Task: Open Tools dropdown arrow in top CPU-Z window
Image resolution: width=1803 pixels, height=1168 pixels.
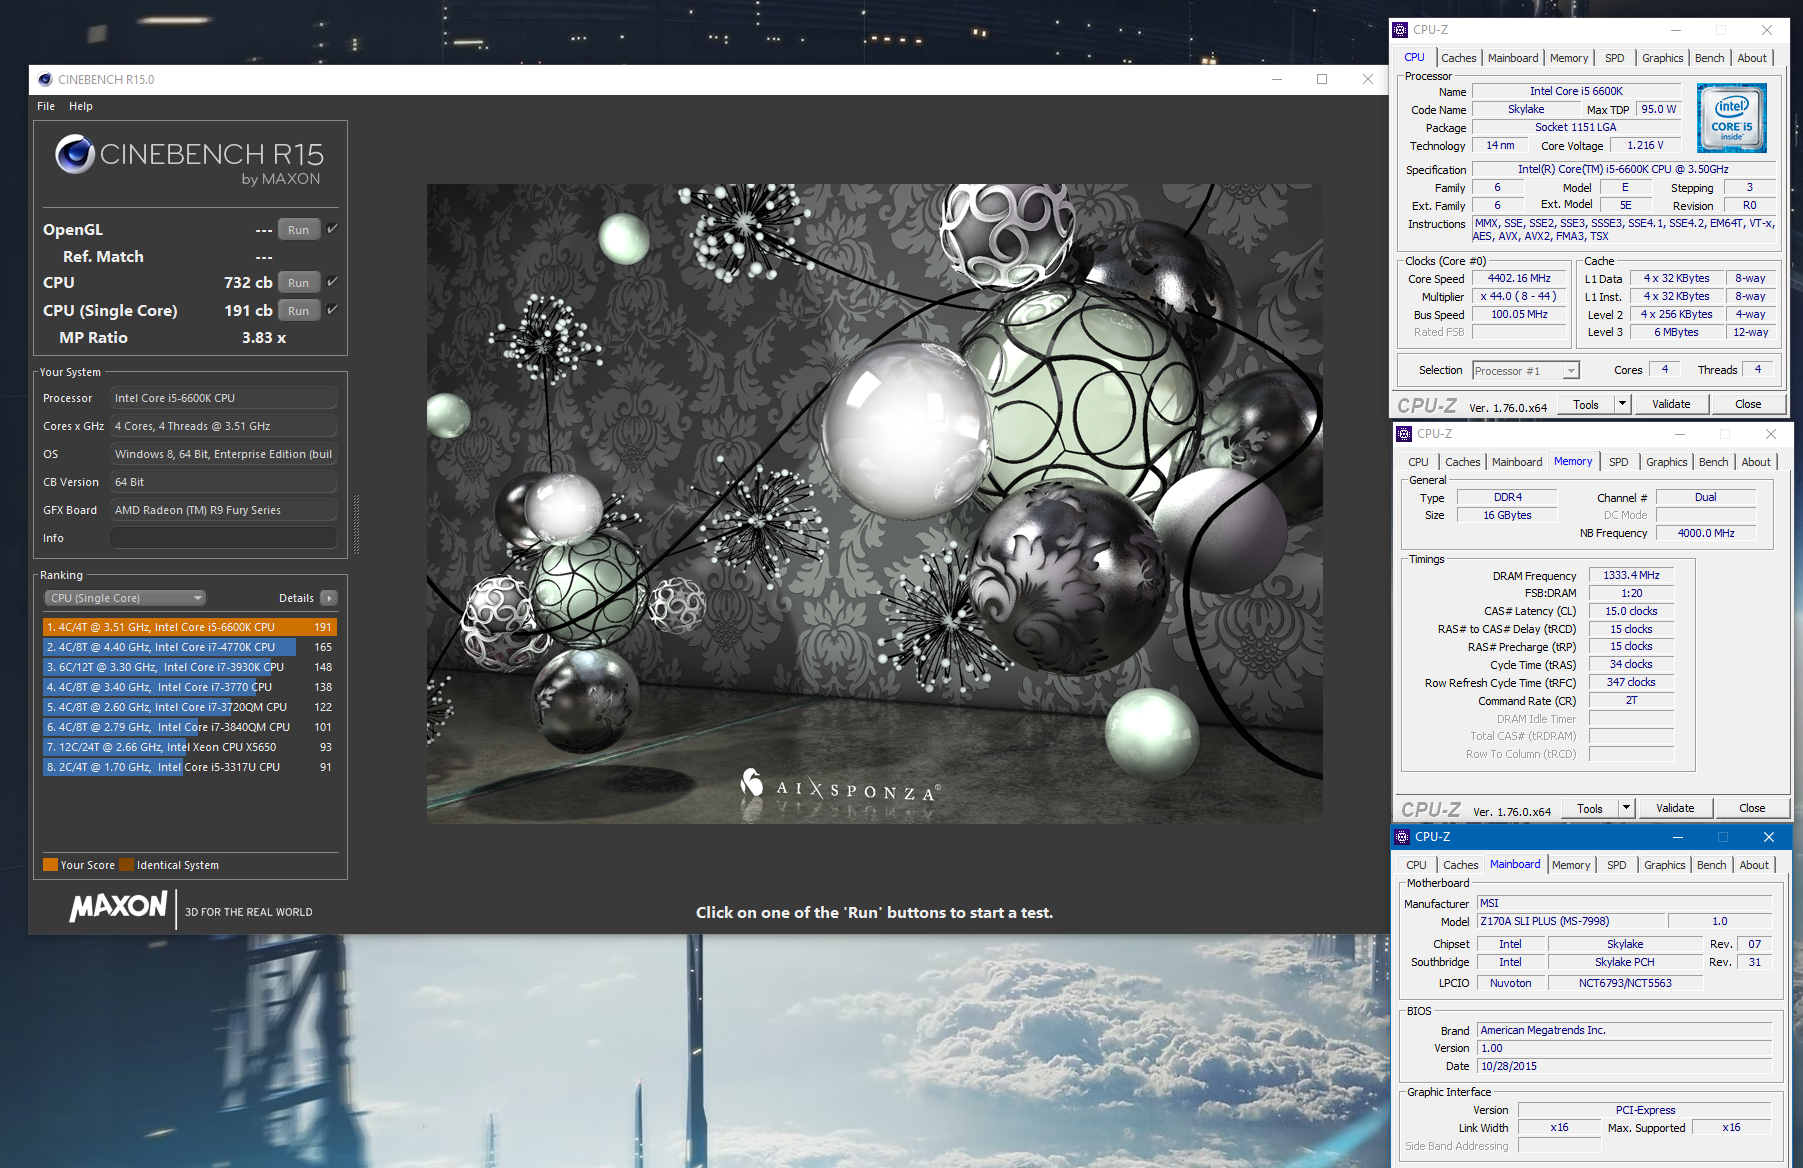Action: pyautogui.click(x=1623, y=404)
